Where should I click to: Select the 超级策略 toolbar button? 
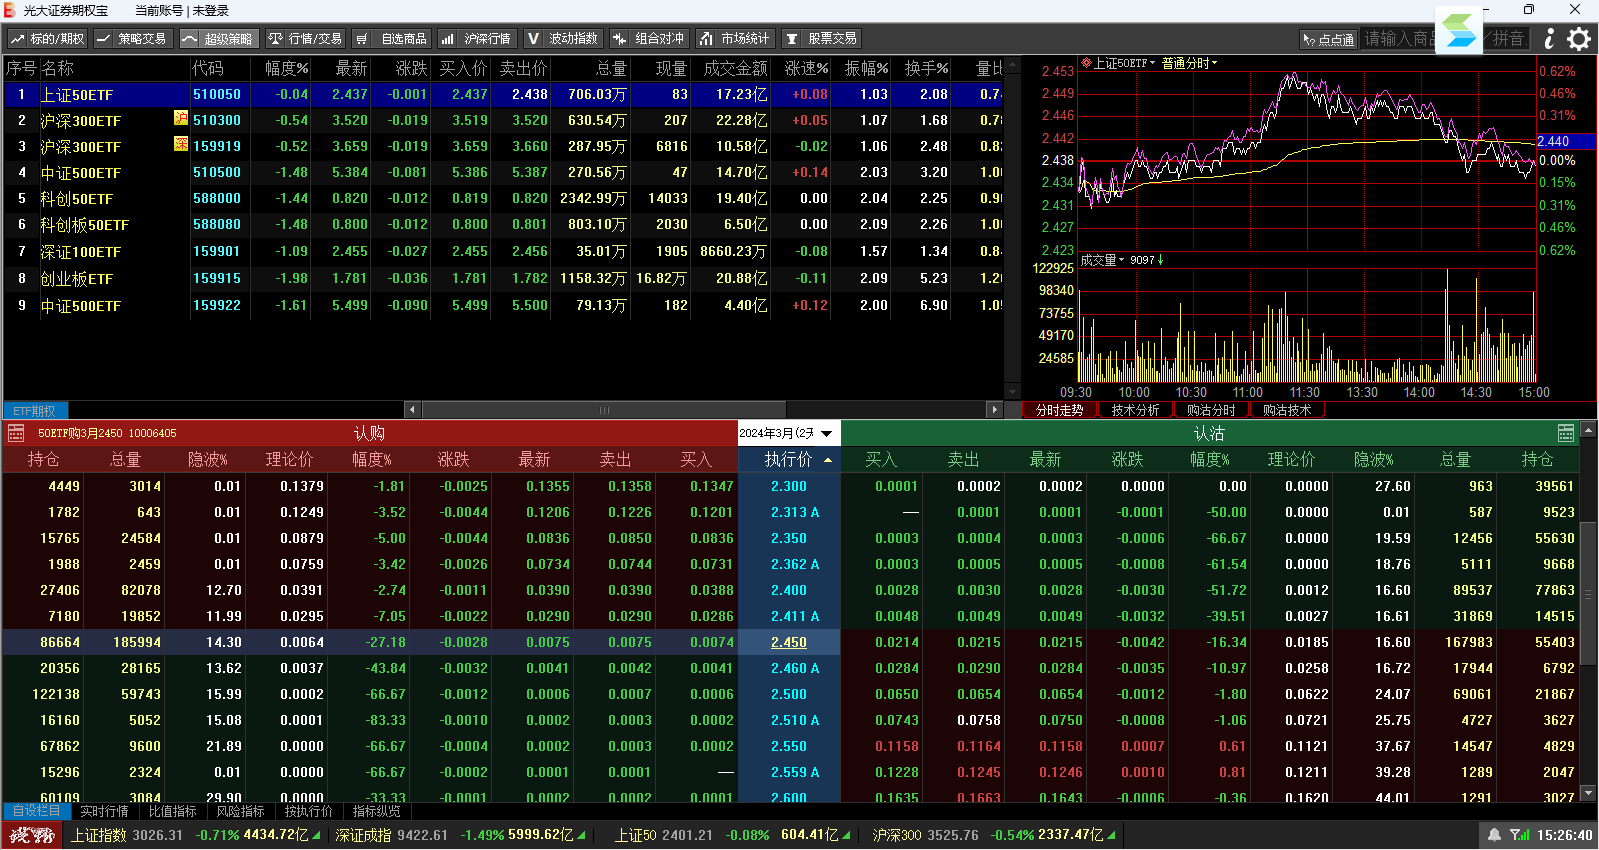pyautogui.click(x=218, y=39)
